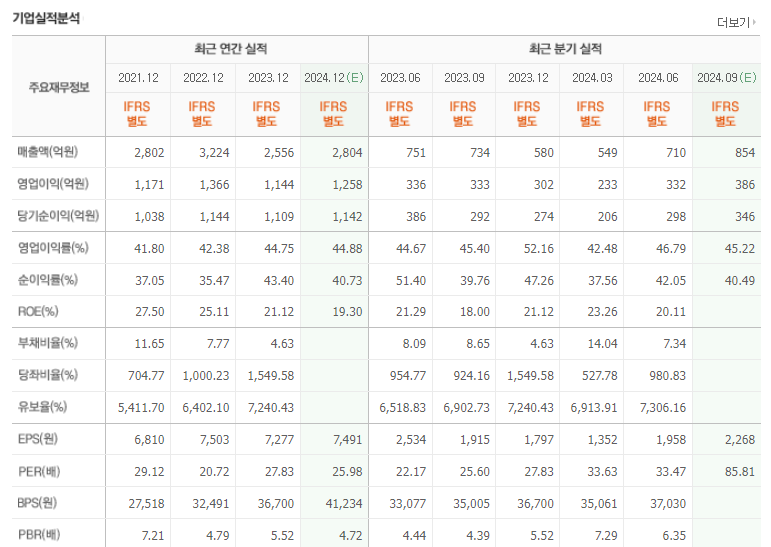
Task: Click the 2024.12(E) estimate column header
Action: pyautogui.click(x=334, y=78)
